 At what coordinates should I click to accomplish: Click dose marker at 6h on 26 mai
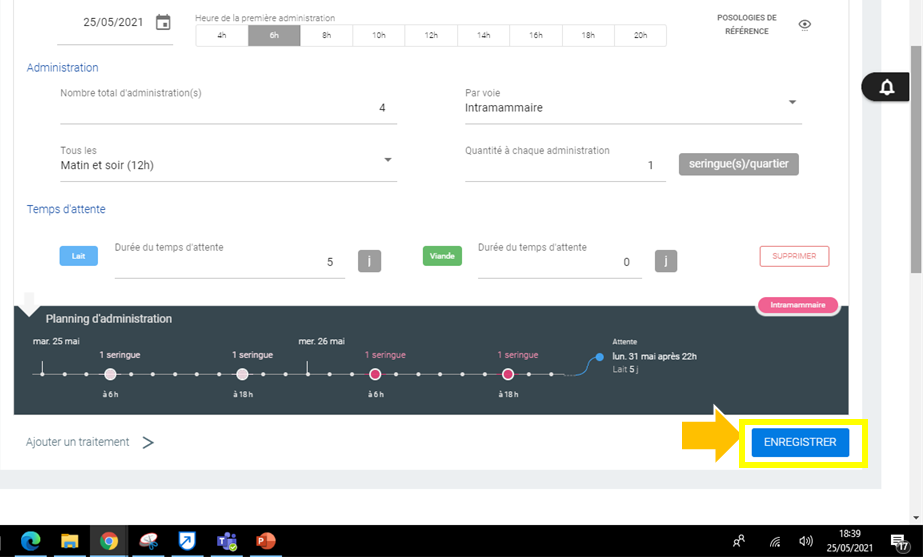tap(375, 374)
